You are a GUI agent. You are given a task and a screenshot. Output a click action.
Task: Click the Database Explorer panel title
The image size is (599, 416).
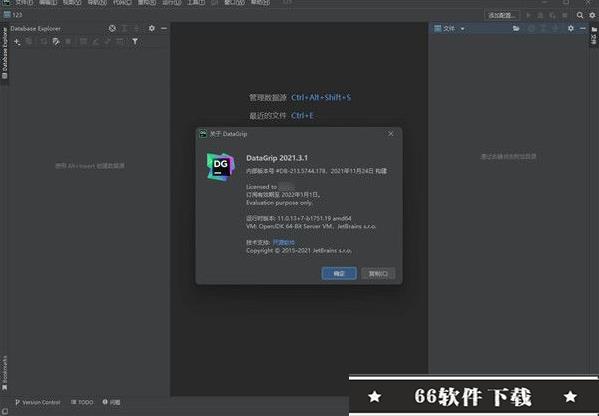tap(35, 29)
